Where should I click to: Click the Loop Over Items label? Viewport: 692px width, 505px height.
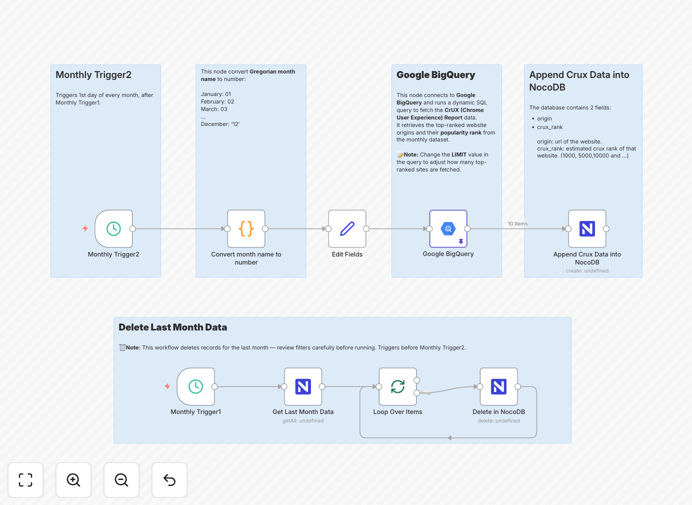[x=398, y=412]
